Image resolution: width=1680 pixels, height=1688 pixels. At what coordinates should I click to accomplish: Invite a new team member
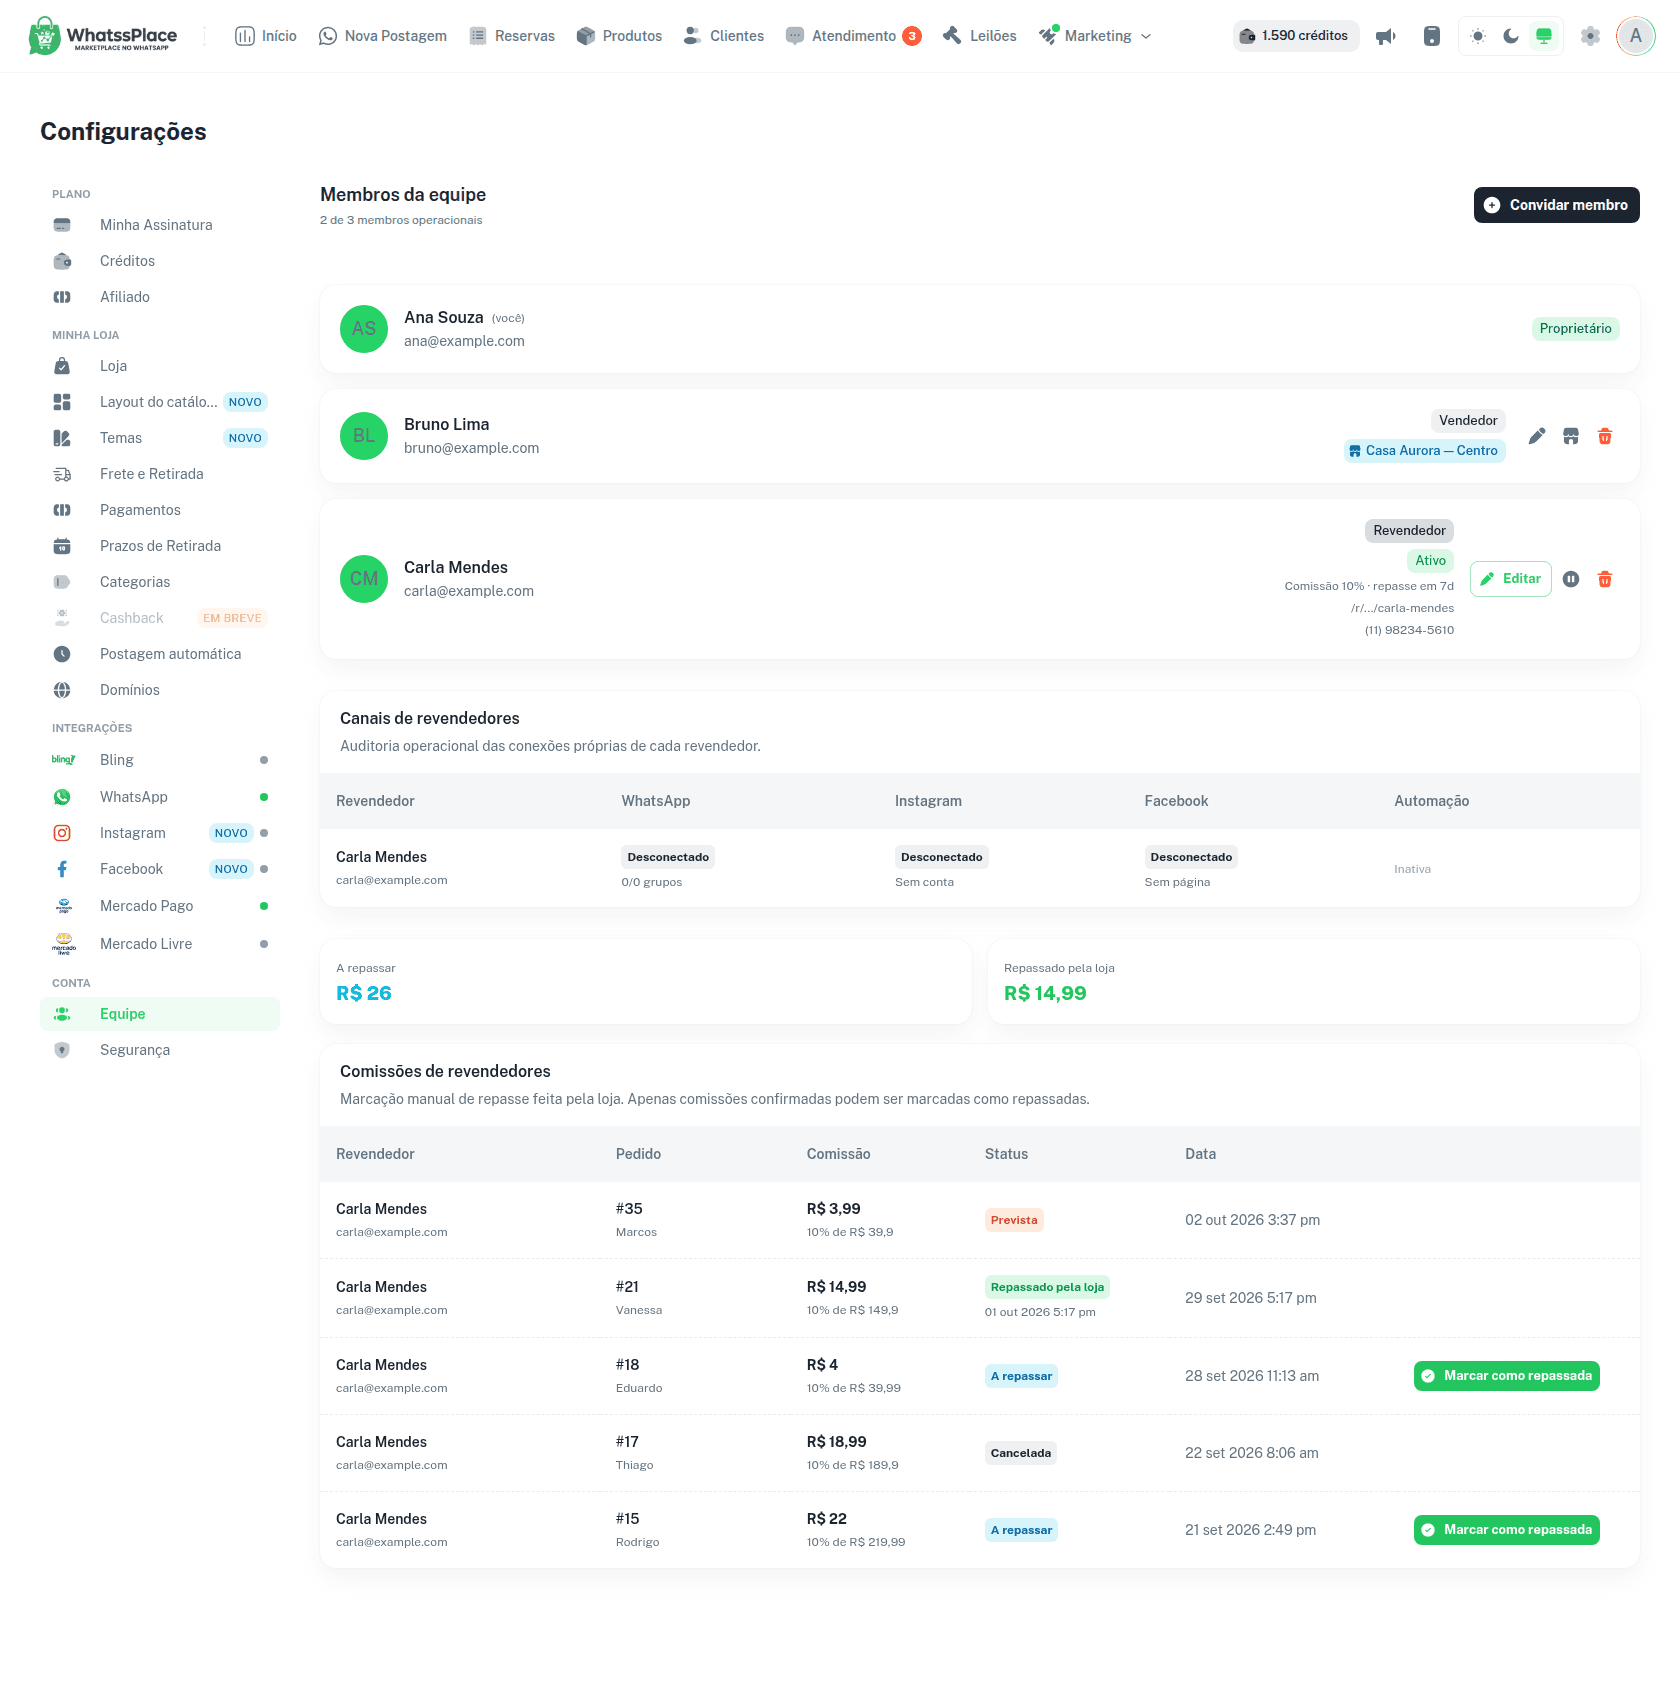pyautogui.click(x=1556, y=205)
